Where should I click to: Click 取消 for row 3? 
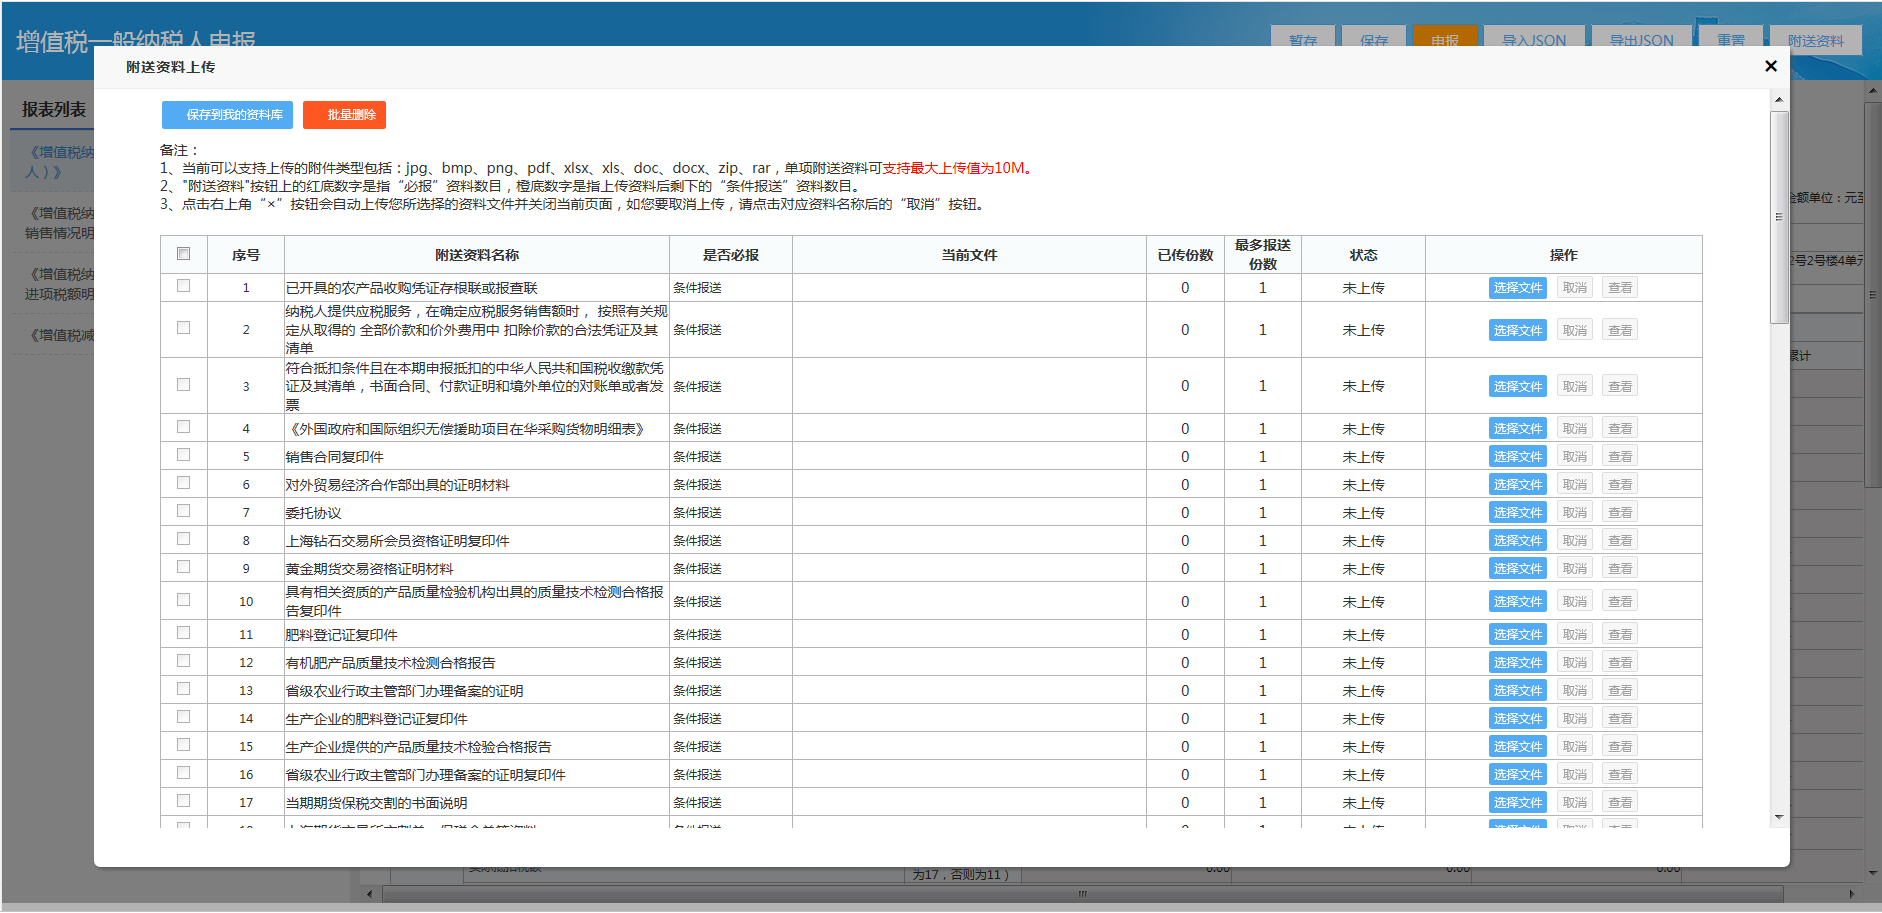tap(1575, 386)
